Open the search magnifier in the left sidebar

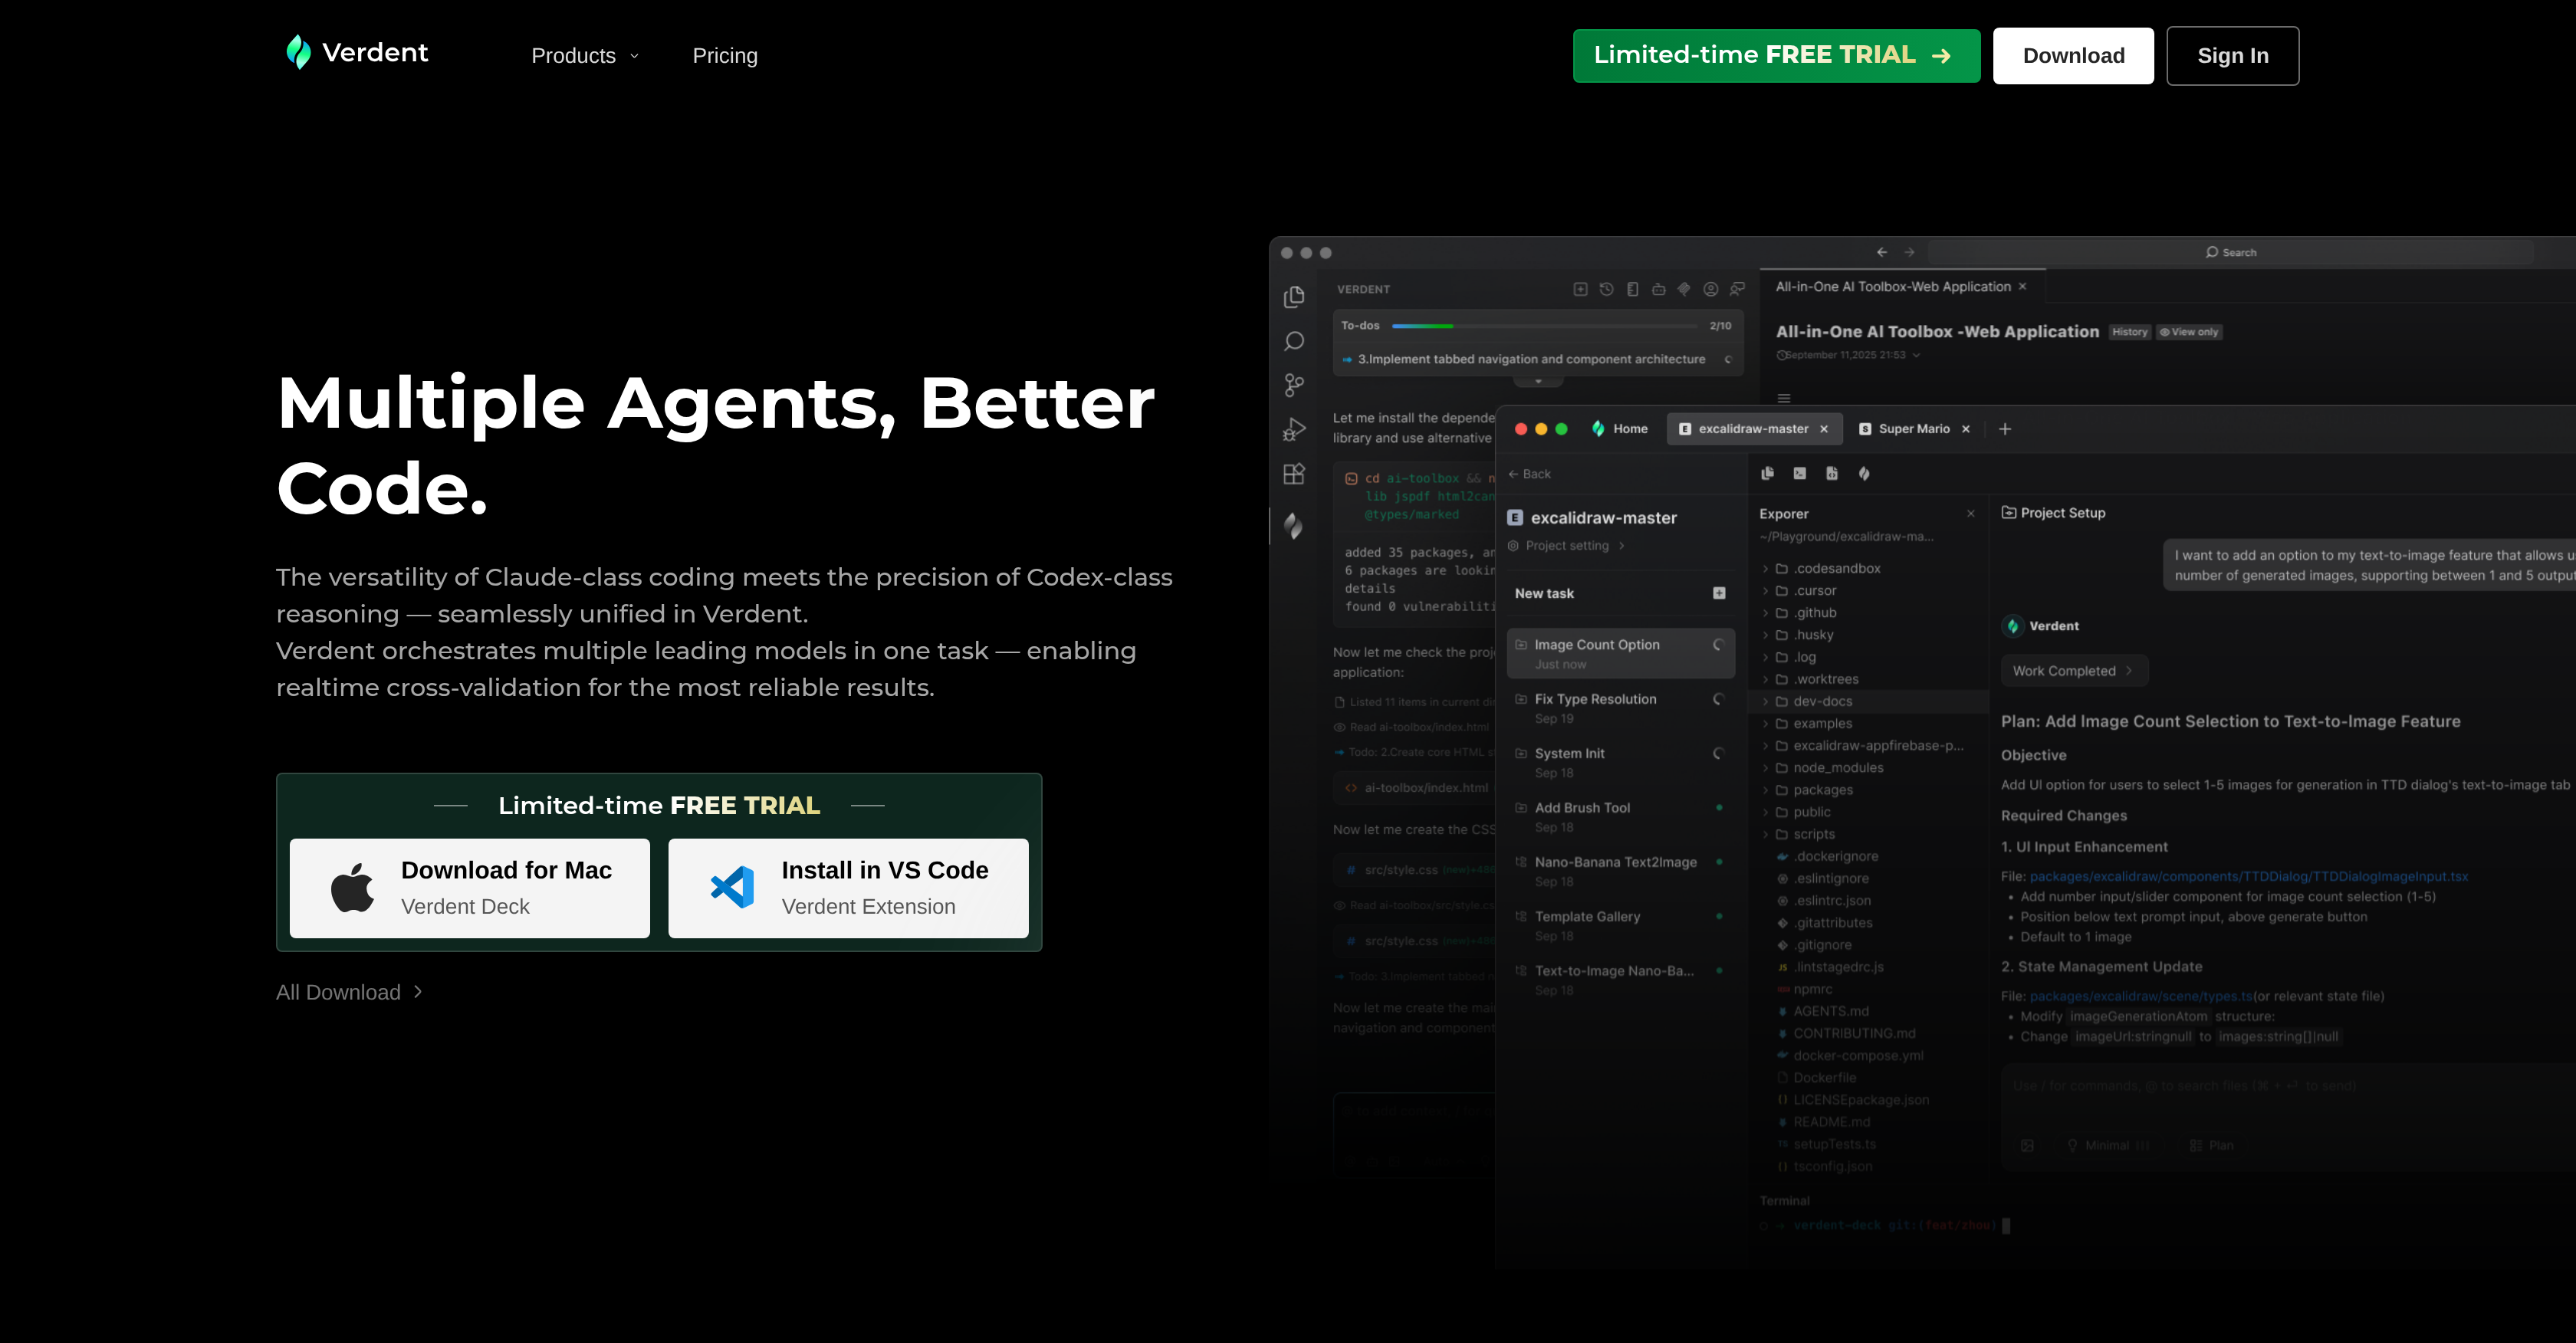coord(1294,340)
